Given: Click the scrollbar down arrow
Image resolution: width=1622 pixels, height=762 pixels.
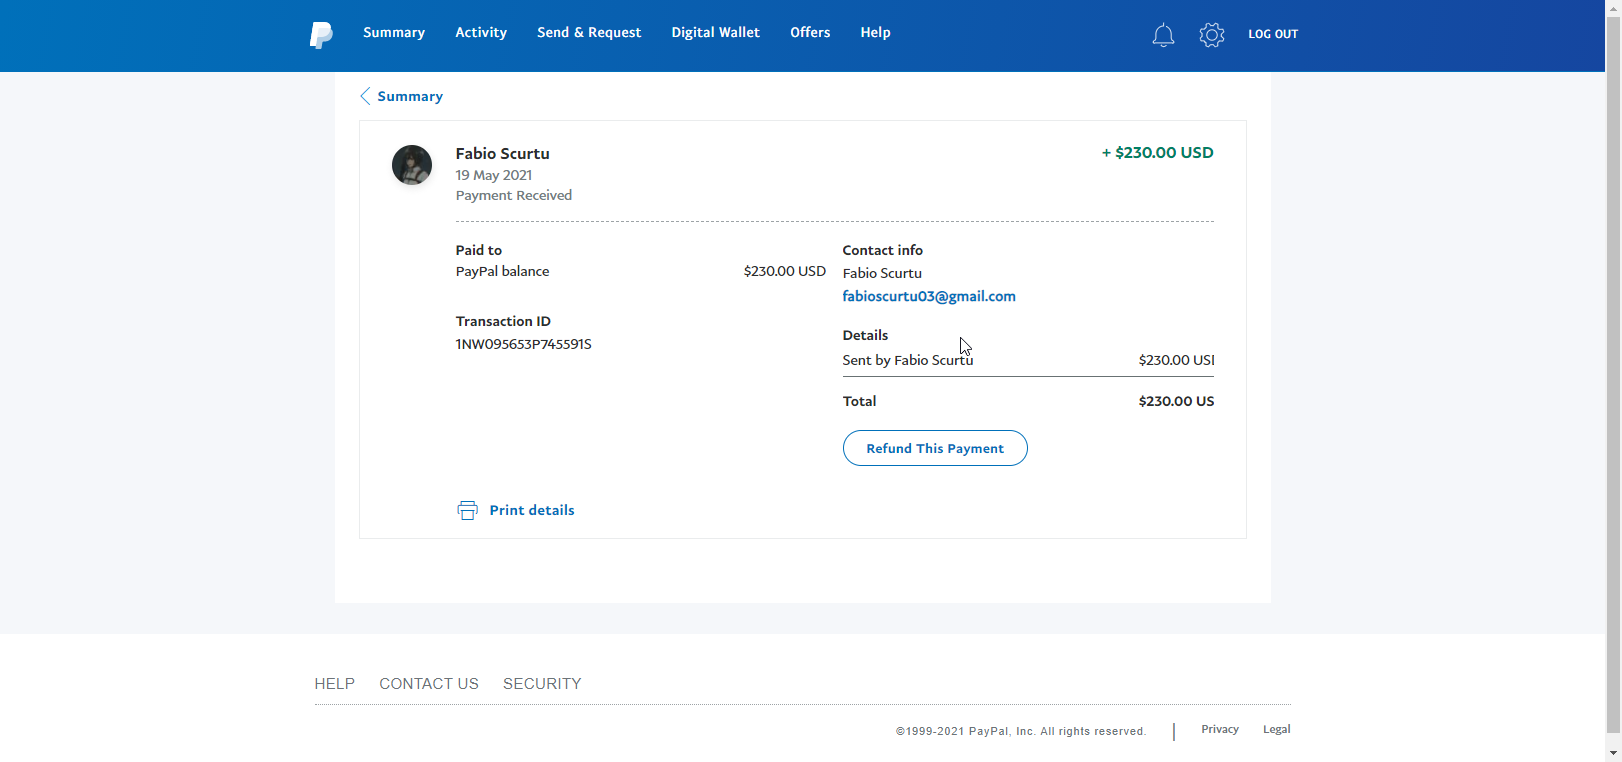Looking at the screenshot, I should [x=1613, y=752].
